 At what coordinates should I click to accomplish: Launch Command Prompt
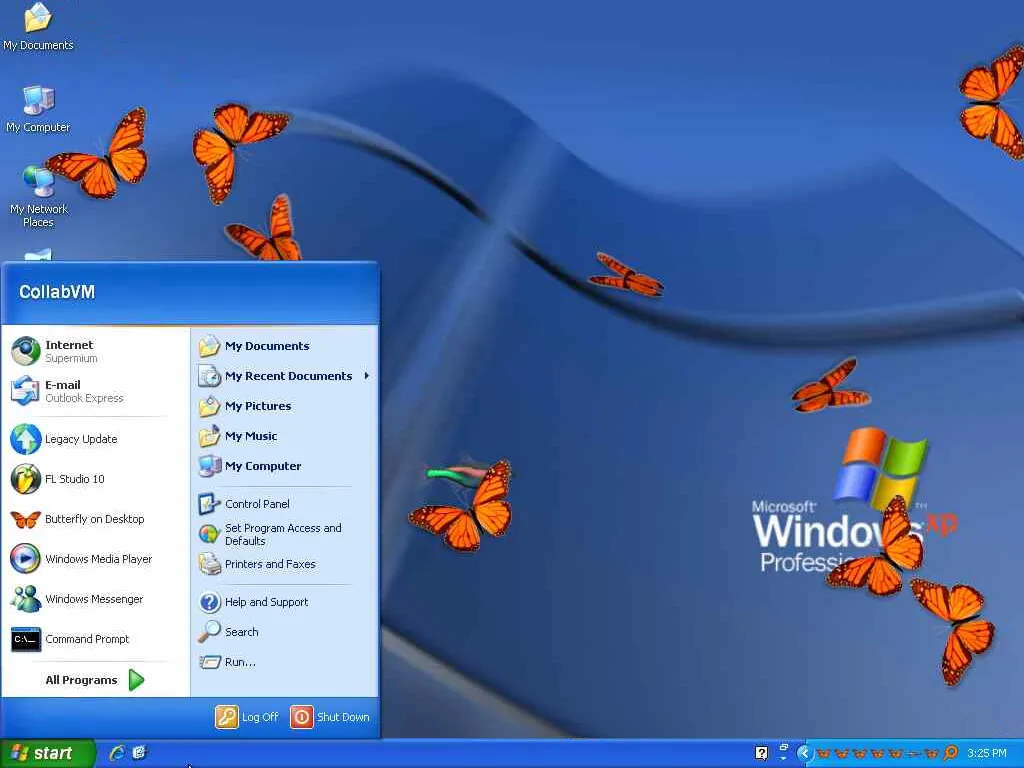tap(96, 639)
